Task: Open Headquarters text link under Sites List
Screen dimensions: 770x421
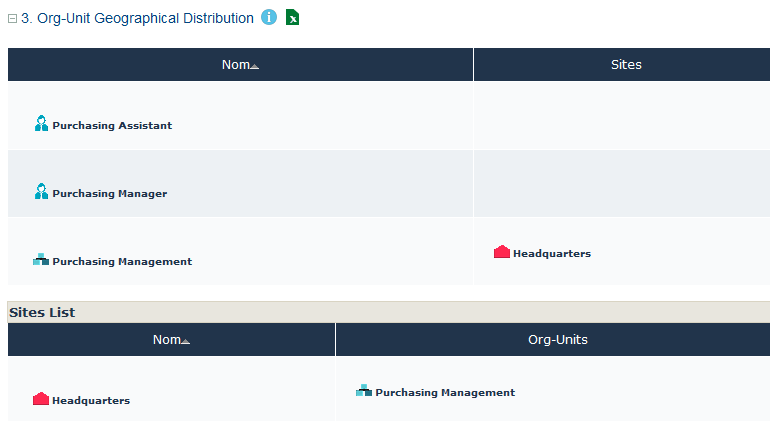Action: click(x=91, y=401)
